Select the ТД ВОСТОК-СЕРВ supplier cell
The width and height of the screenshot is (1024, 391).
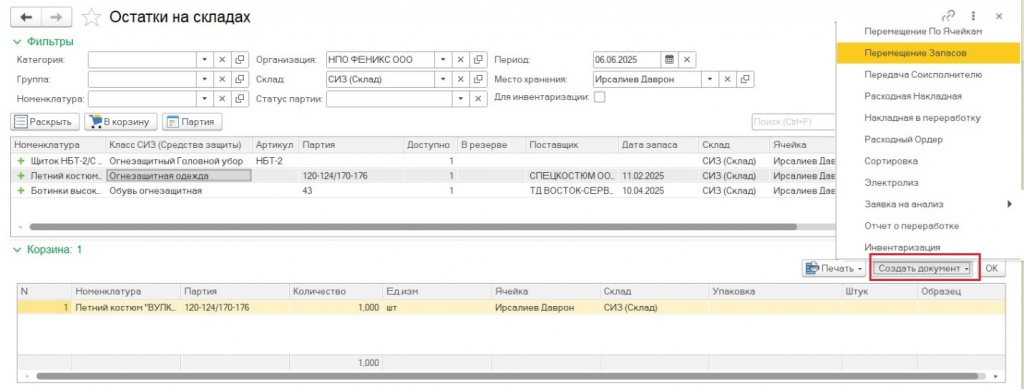pyautogui.click(x=571, y=191)
